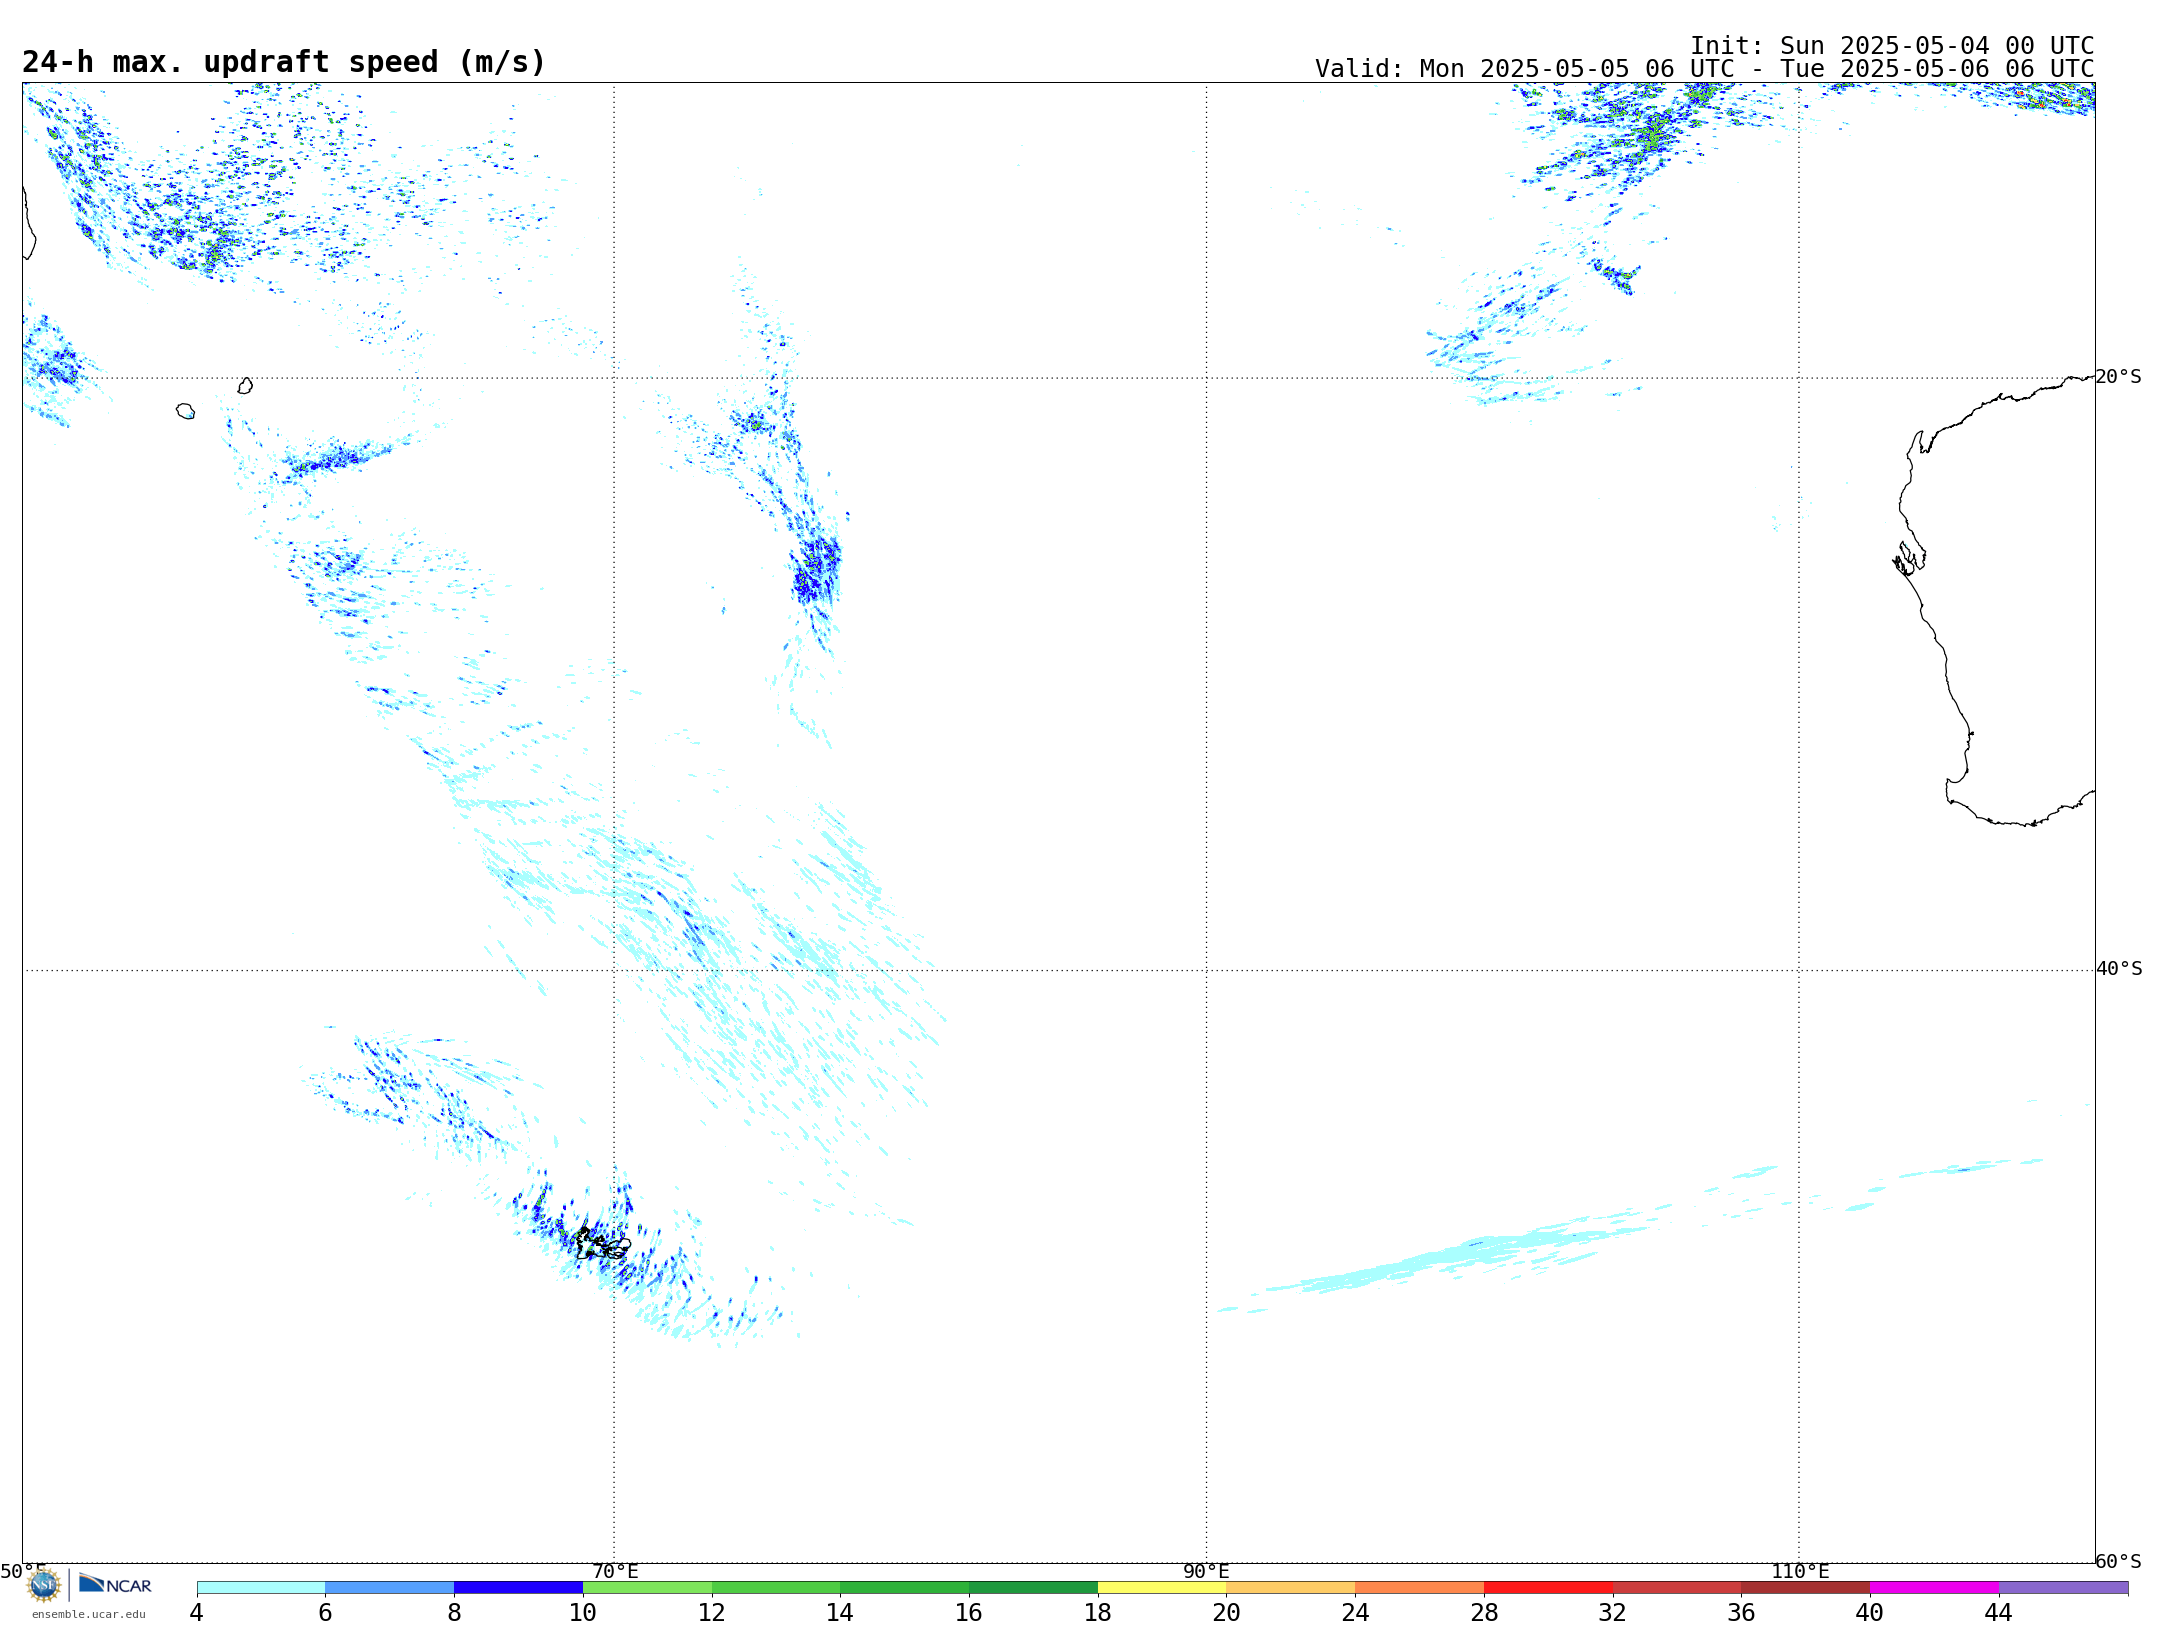The image size is (2160, 1626).
Task: Click the 'Init: Sun 2025-05-04 00 UTC' text
Action: 1891,46
